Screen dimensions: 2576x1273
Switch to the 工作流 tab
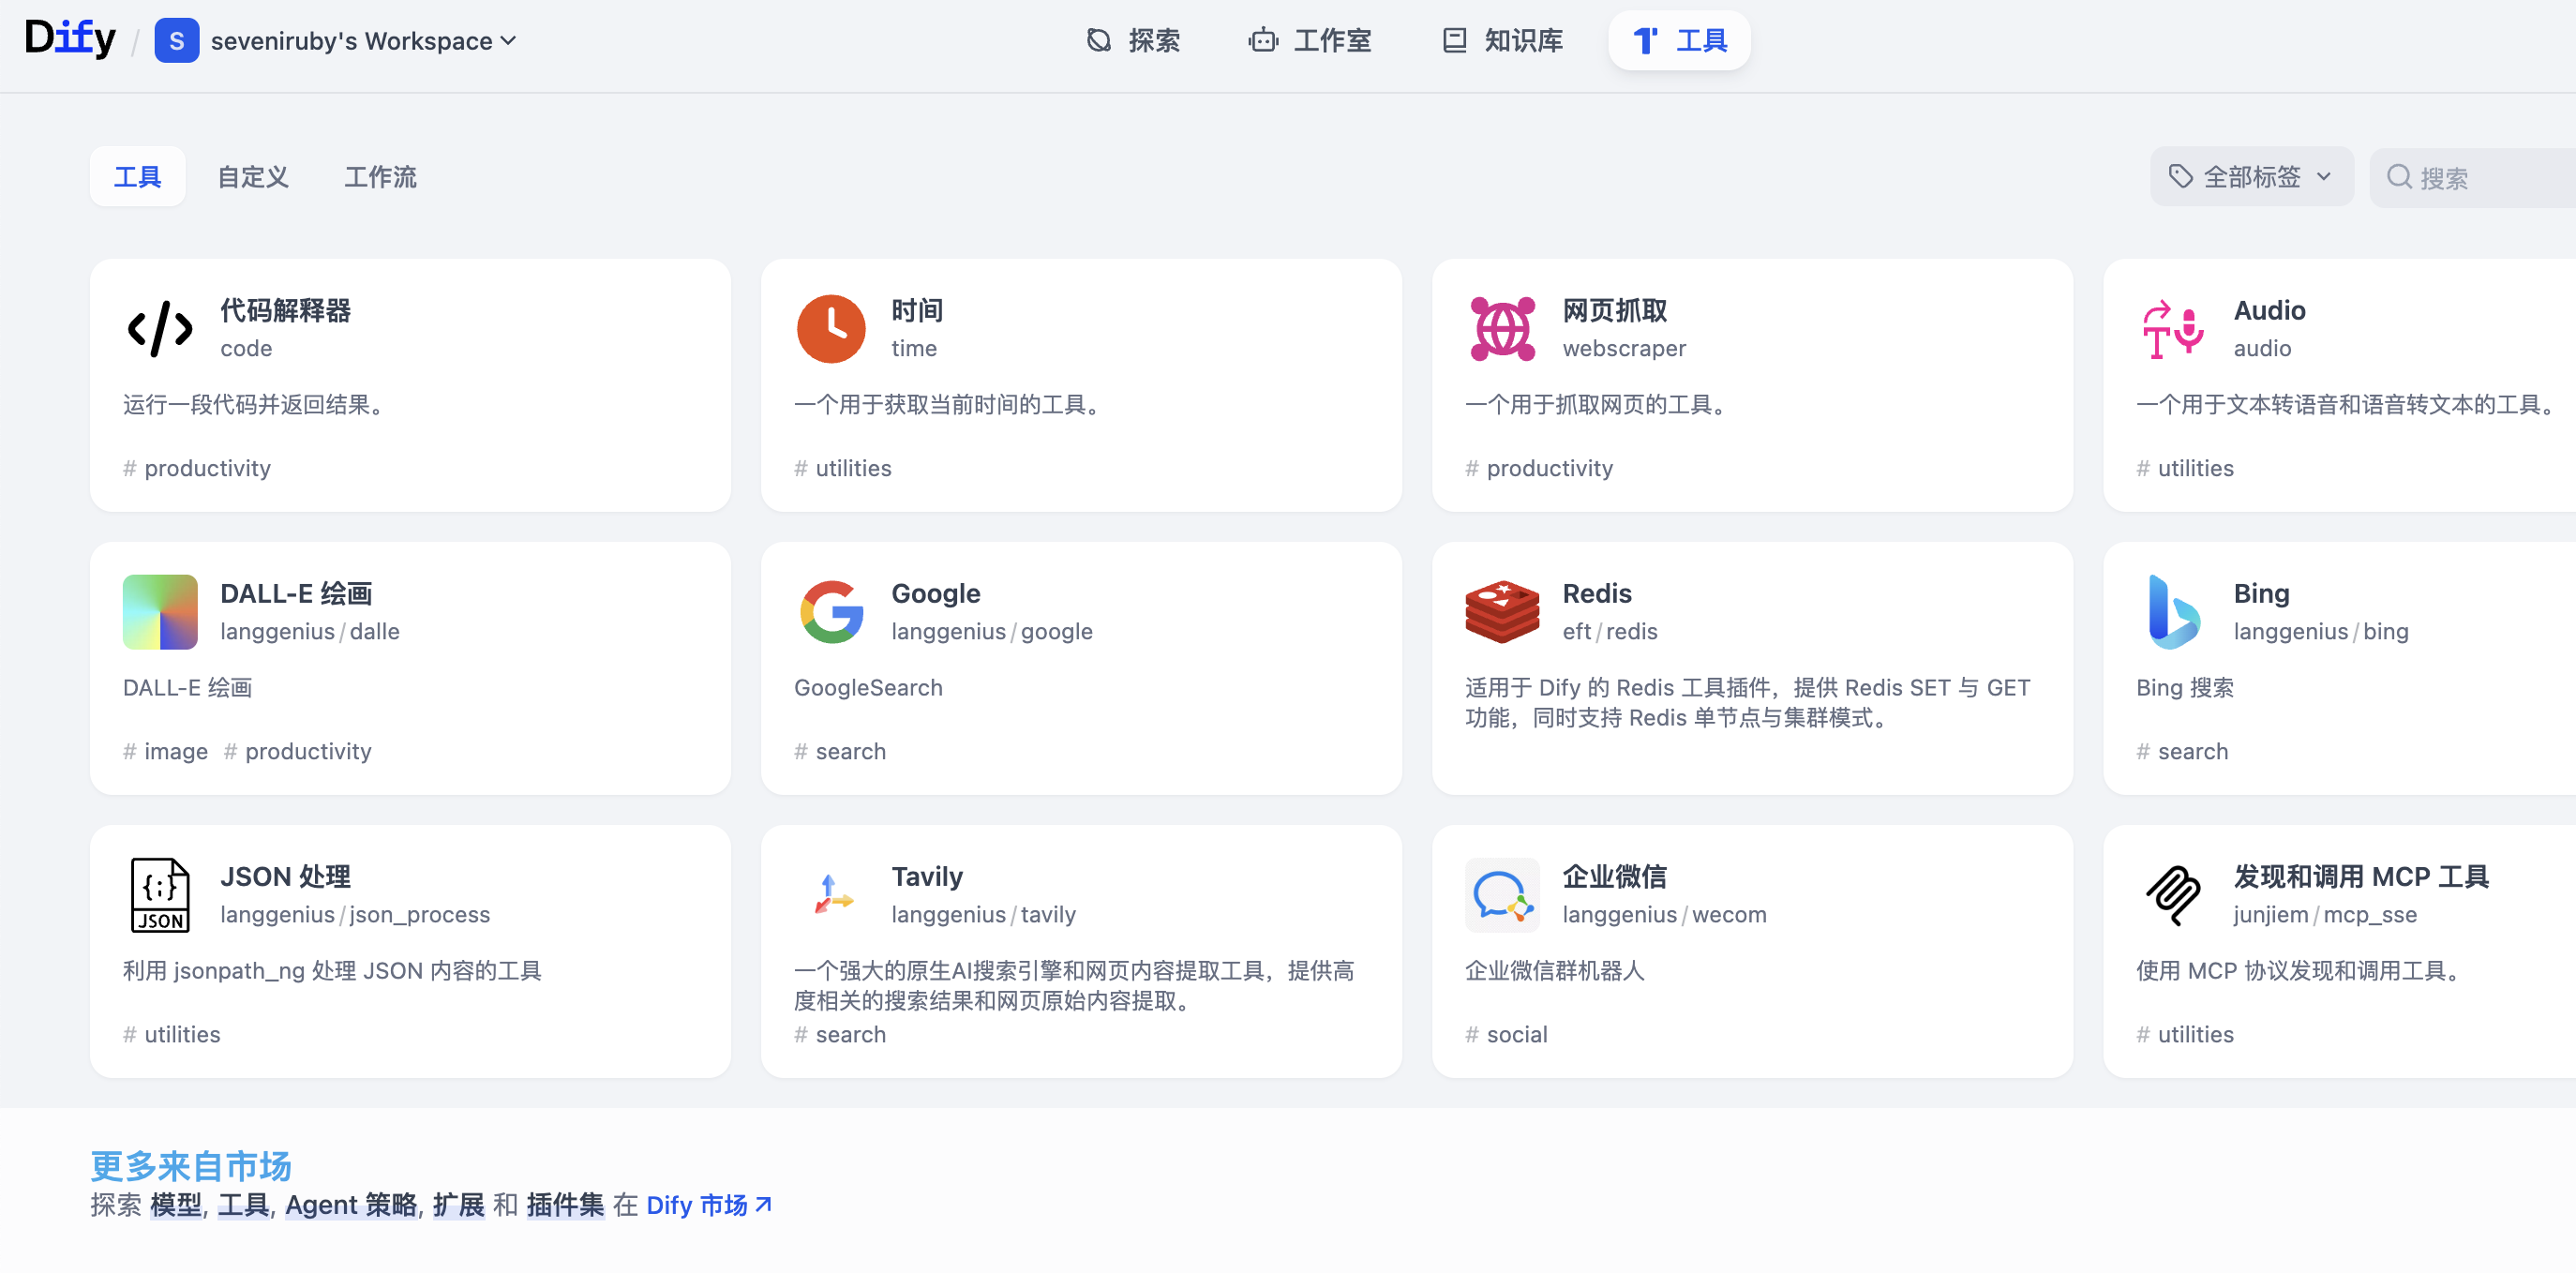380,177
